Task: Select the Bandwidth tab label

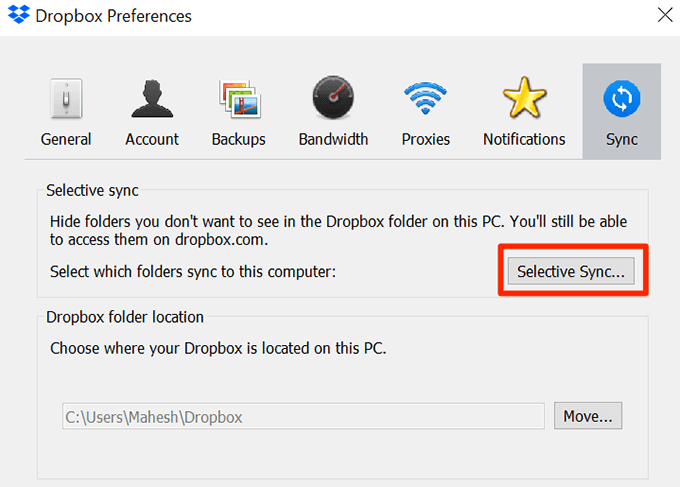Action: pyautogui.click(x=333, y=139)
